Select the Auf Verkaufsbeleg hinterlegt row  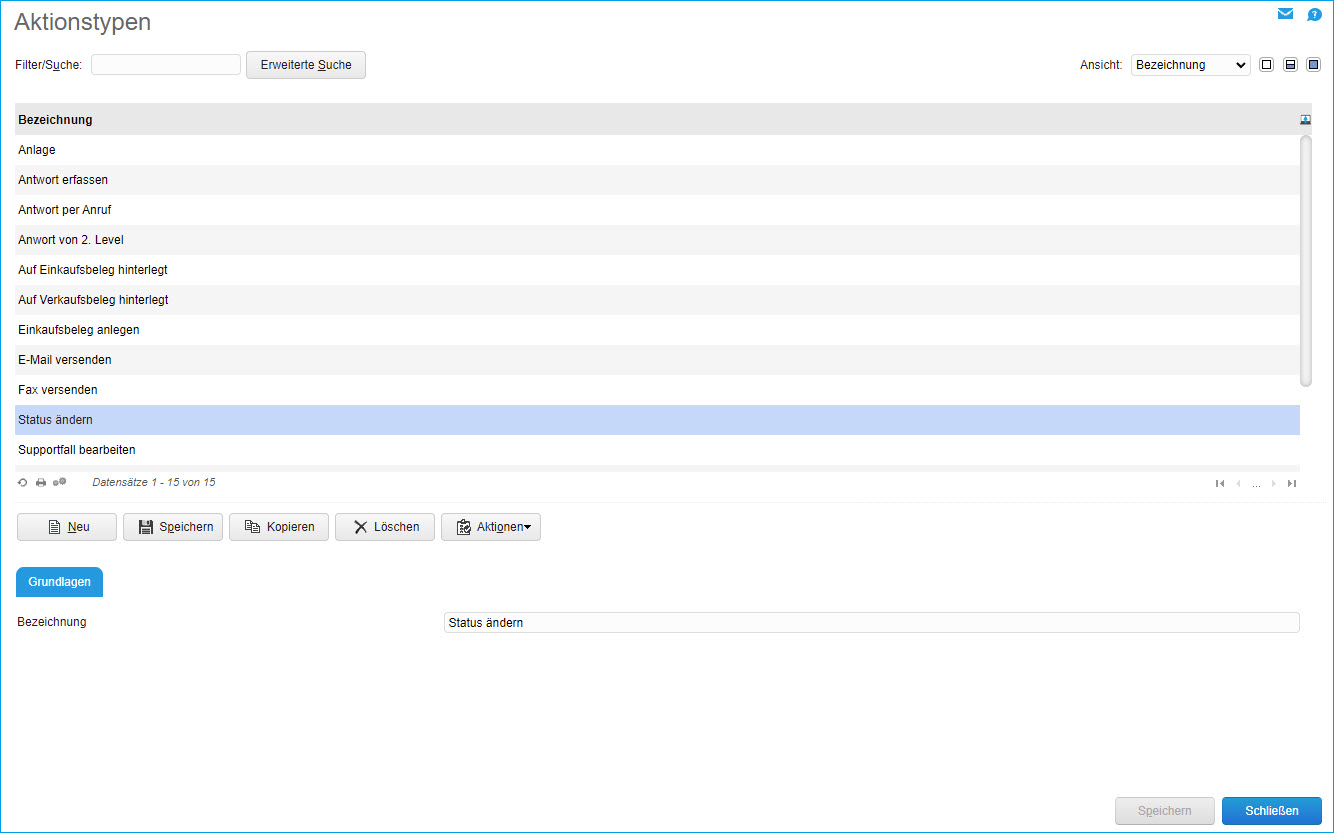pyautogui.click(x=657, y=300)
